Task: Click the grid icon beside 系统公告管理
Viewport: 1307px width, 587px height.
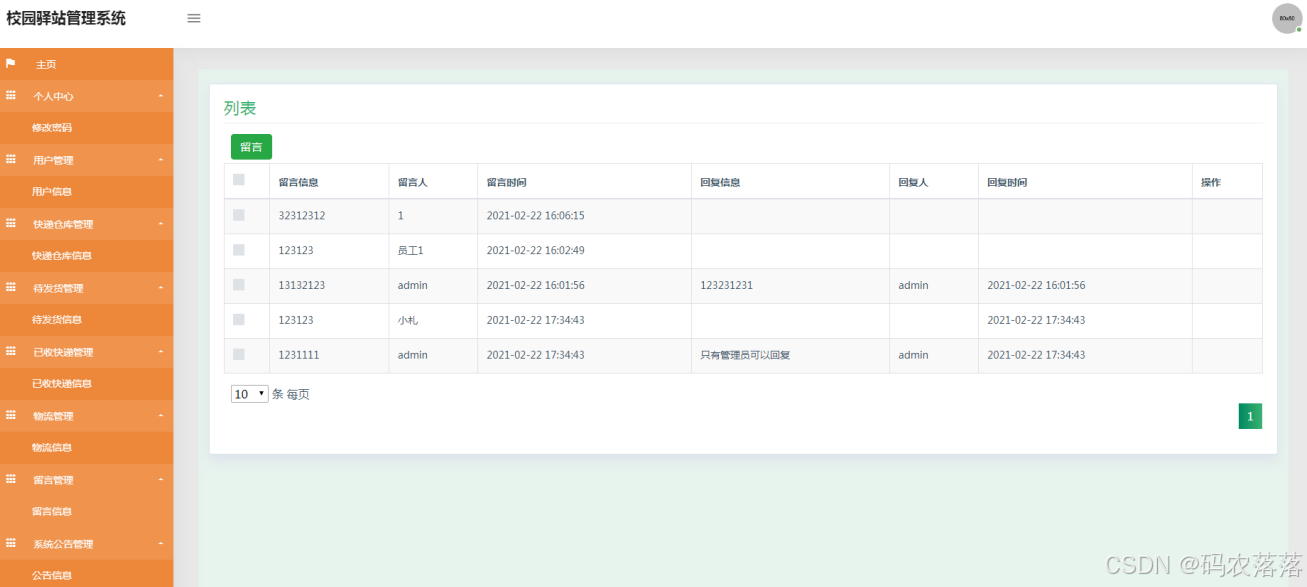Action: [11, 543]
